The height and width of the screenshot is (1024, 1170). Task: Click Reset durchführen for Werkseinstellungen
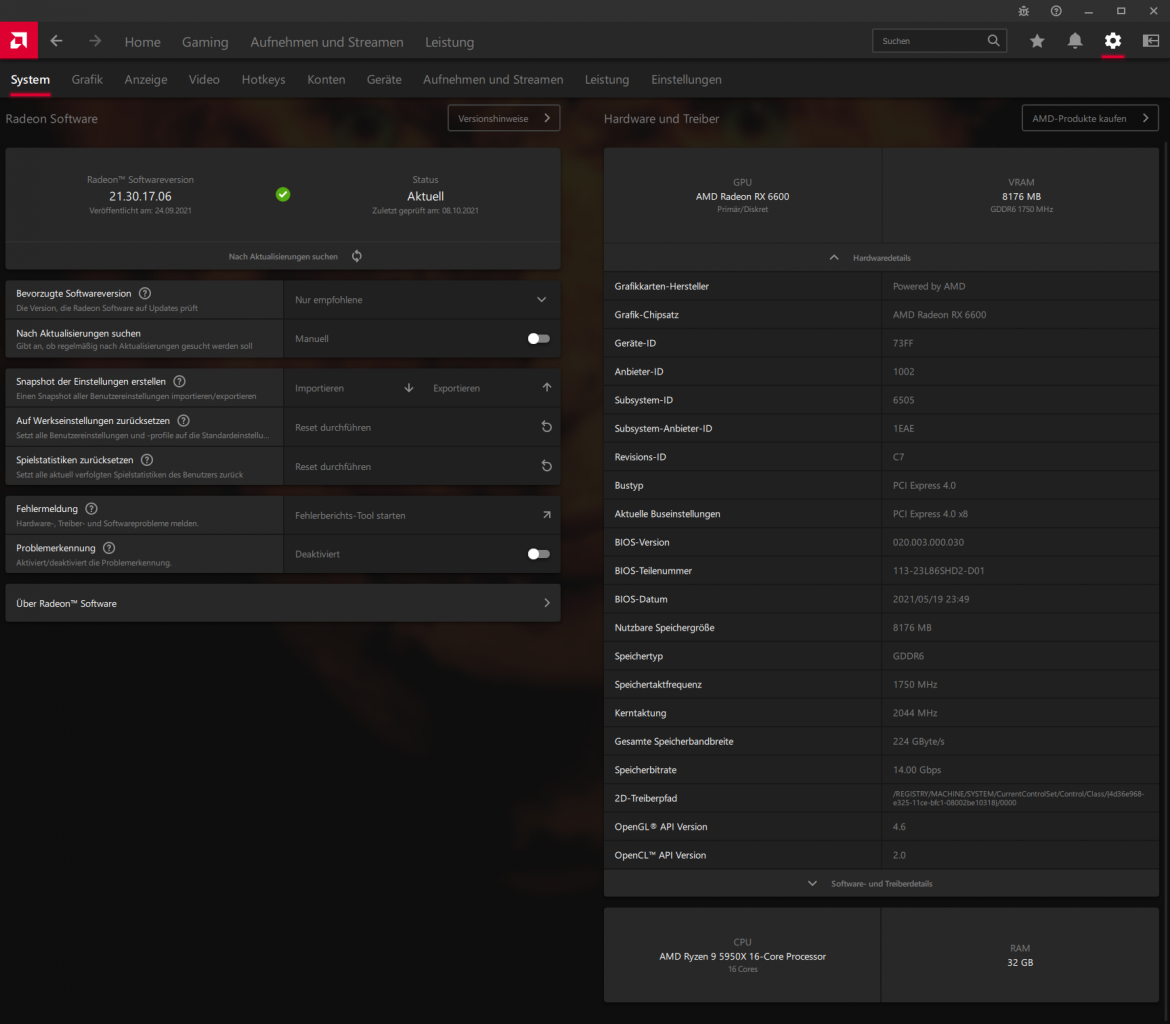tap(422, 427)
